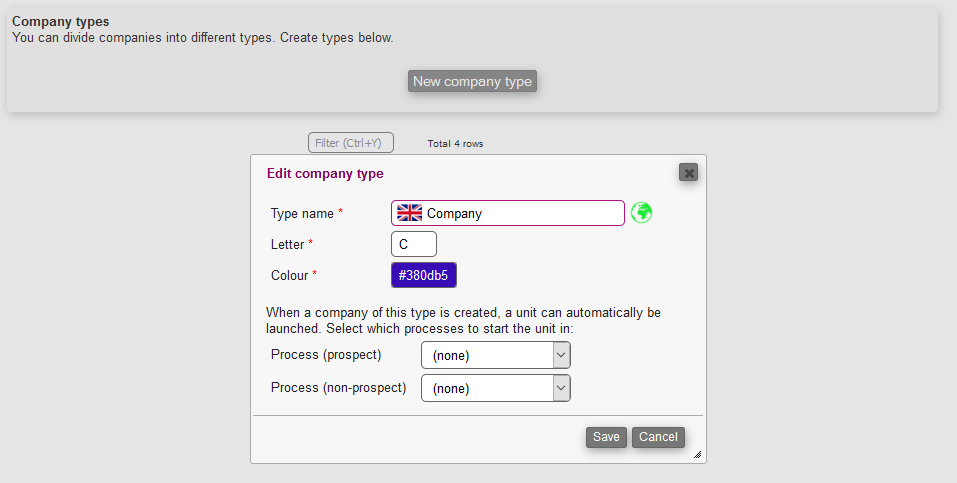Click into the Letter input box

pyautogui.click(x=414, y=244)
